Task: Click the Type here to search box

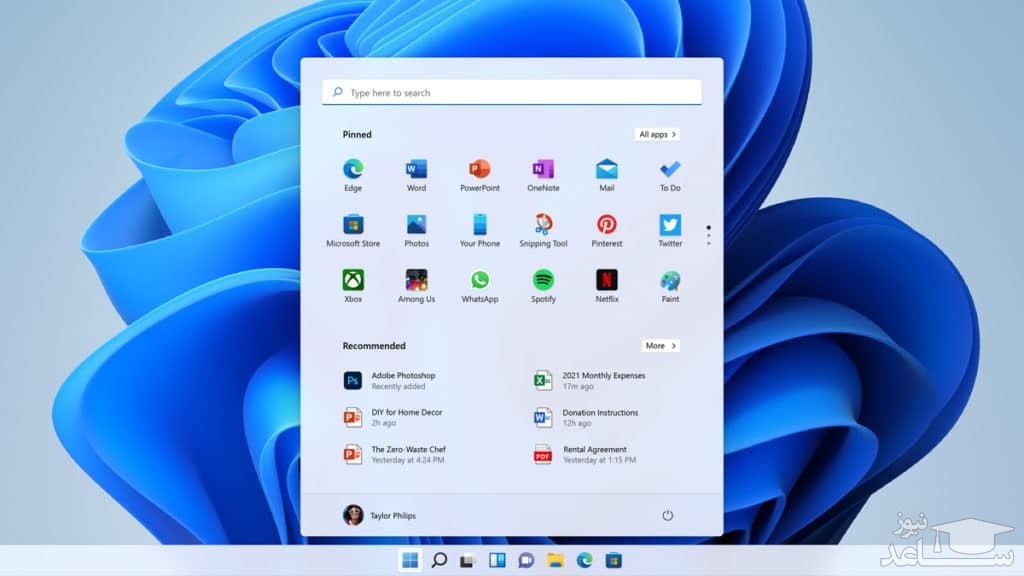Action: click(x=512, y=93)
